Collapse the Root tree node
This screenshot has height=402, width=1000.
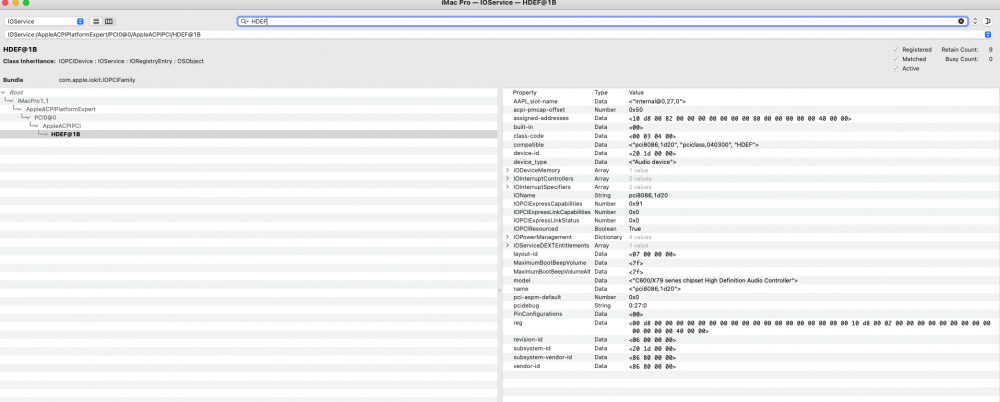click(4, 93)
